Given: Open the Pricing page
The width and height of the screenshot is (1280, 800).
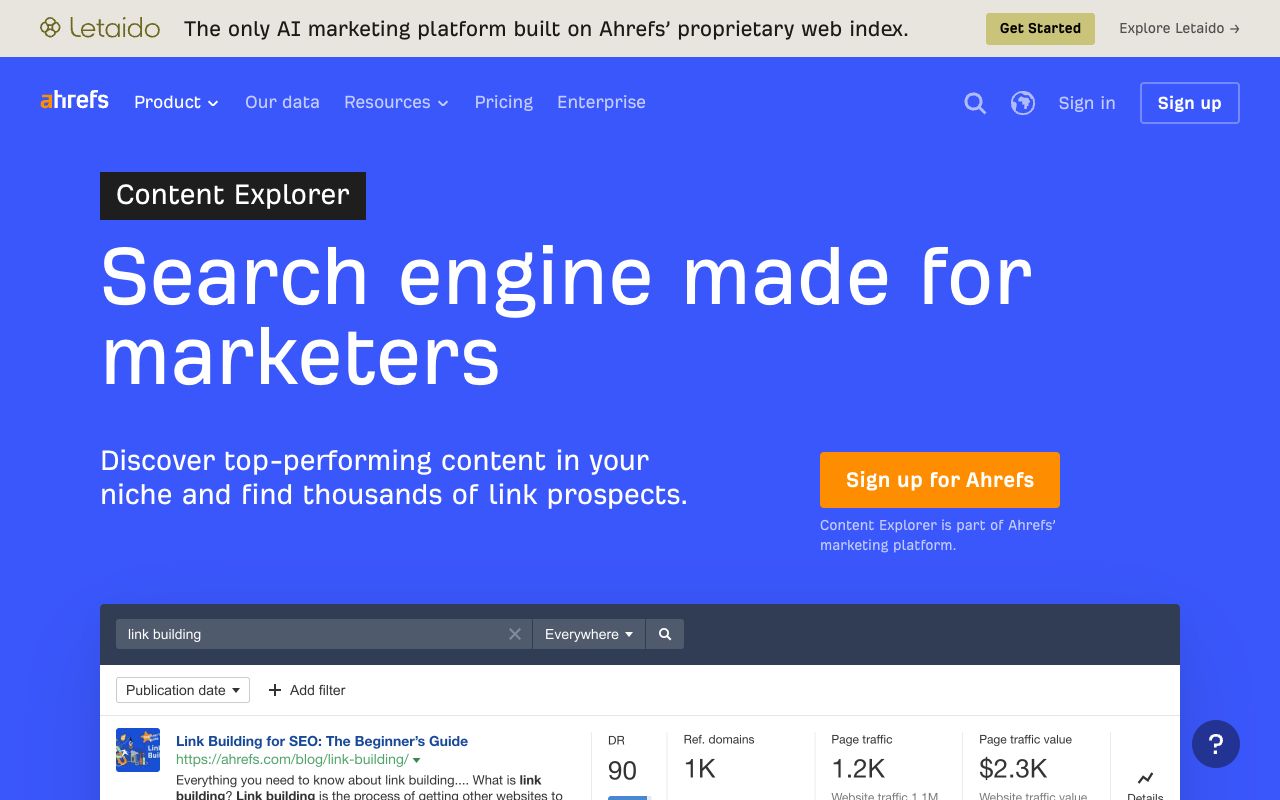Looking at the screenshot, I should click(504, 102).
